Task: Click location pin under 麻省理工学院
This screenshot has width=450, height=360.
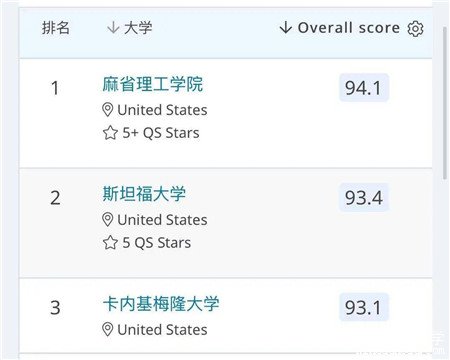Action: click(107, 110)
